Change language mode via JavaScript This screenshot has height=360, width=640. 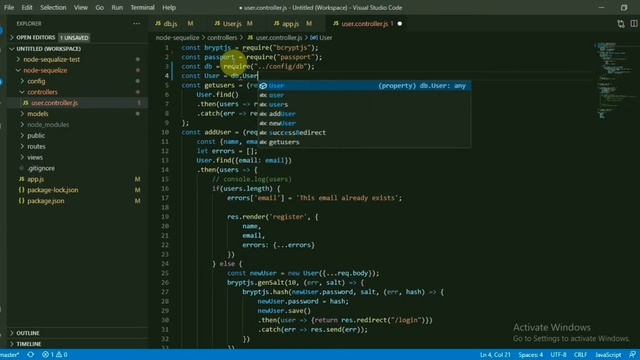tap(608, 355)
